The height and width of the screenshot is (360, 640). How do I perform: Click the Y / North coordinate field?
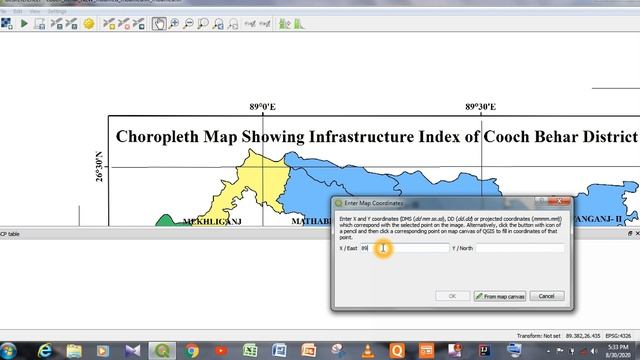tap(520, 248)
